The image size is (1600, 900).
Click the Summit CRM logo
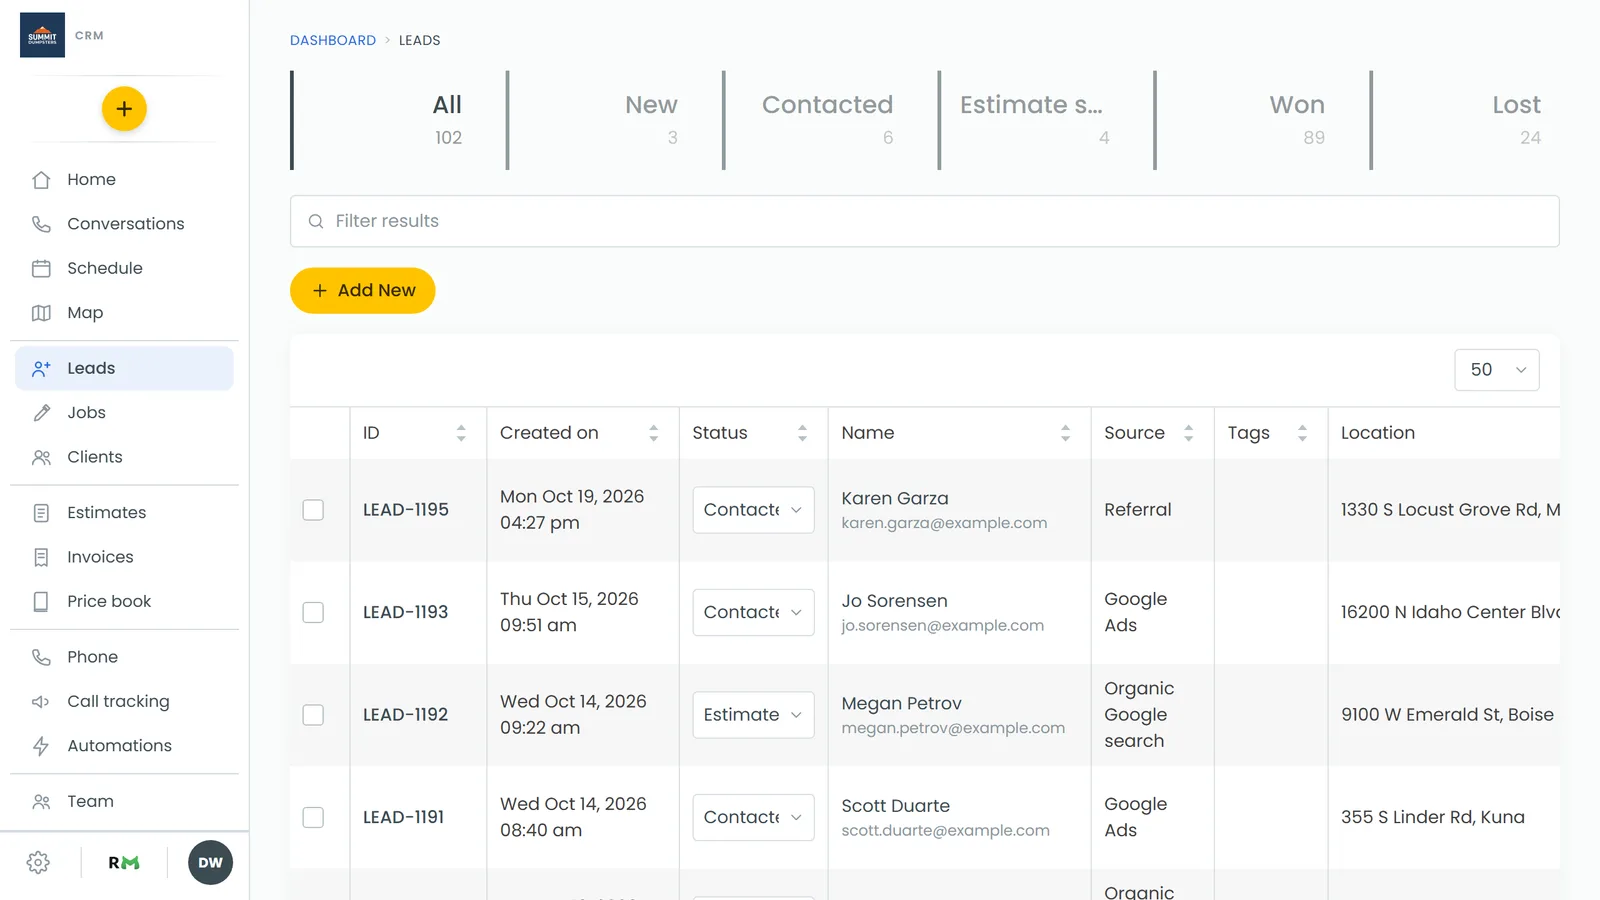(x=42, y=35)
